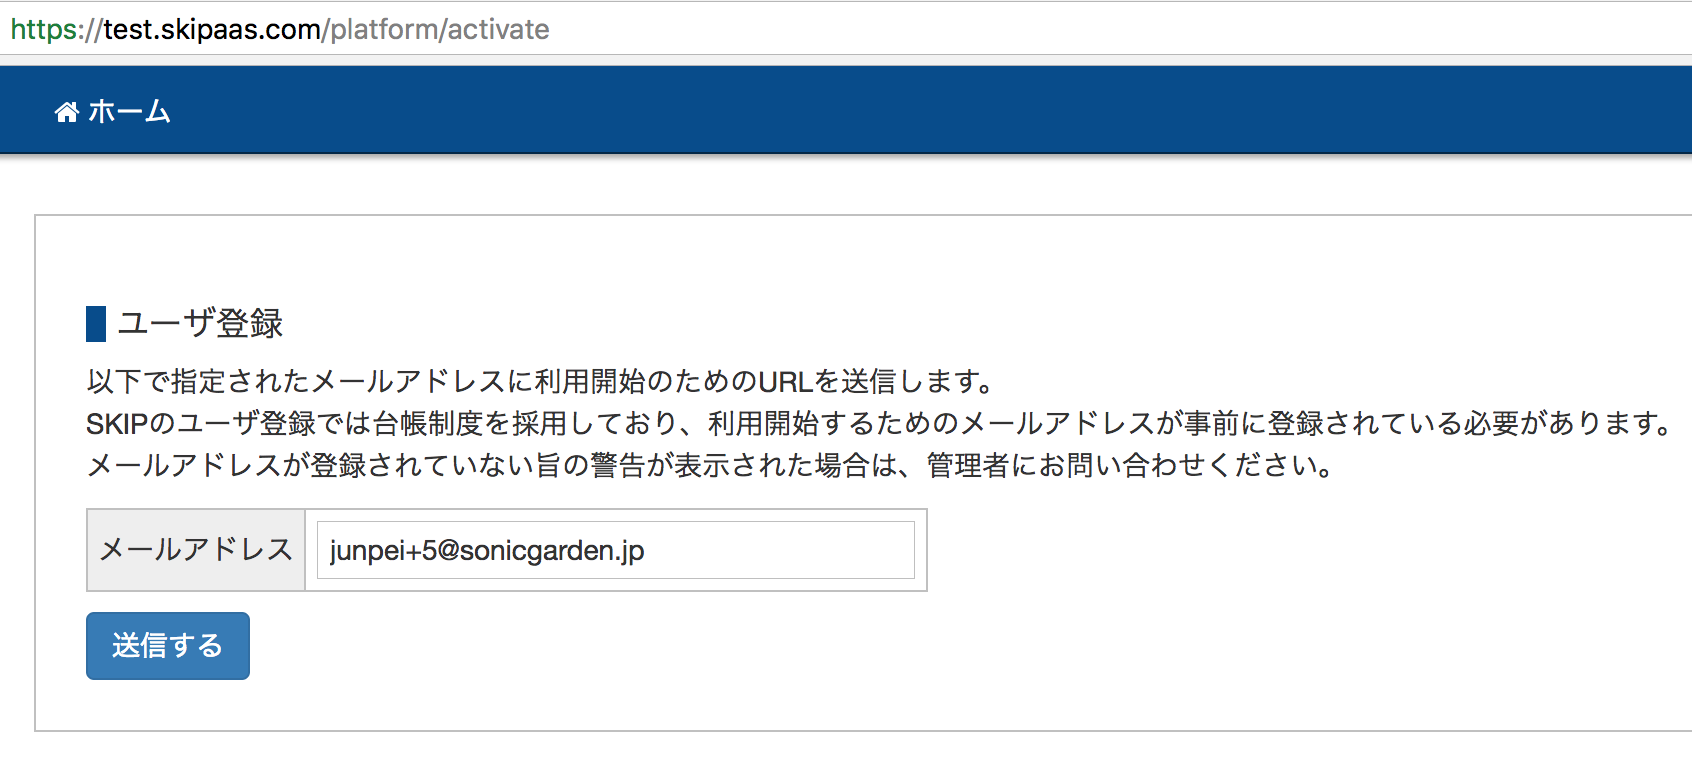This screenshot has width=1692, height=776.
Task: Open the ホーム link
Action: pyautogui.click(x=113, y=111)
